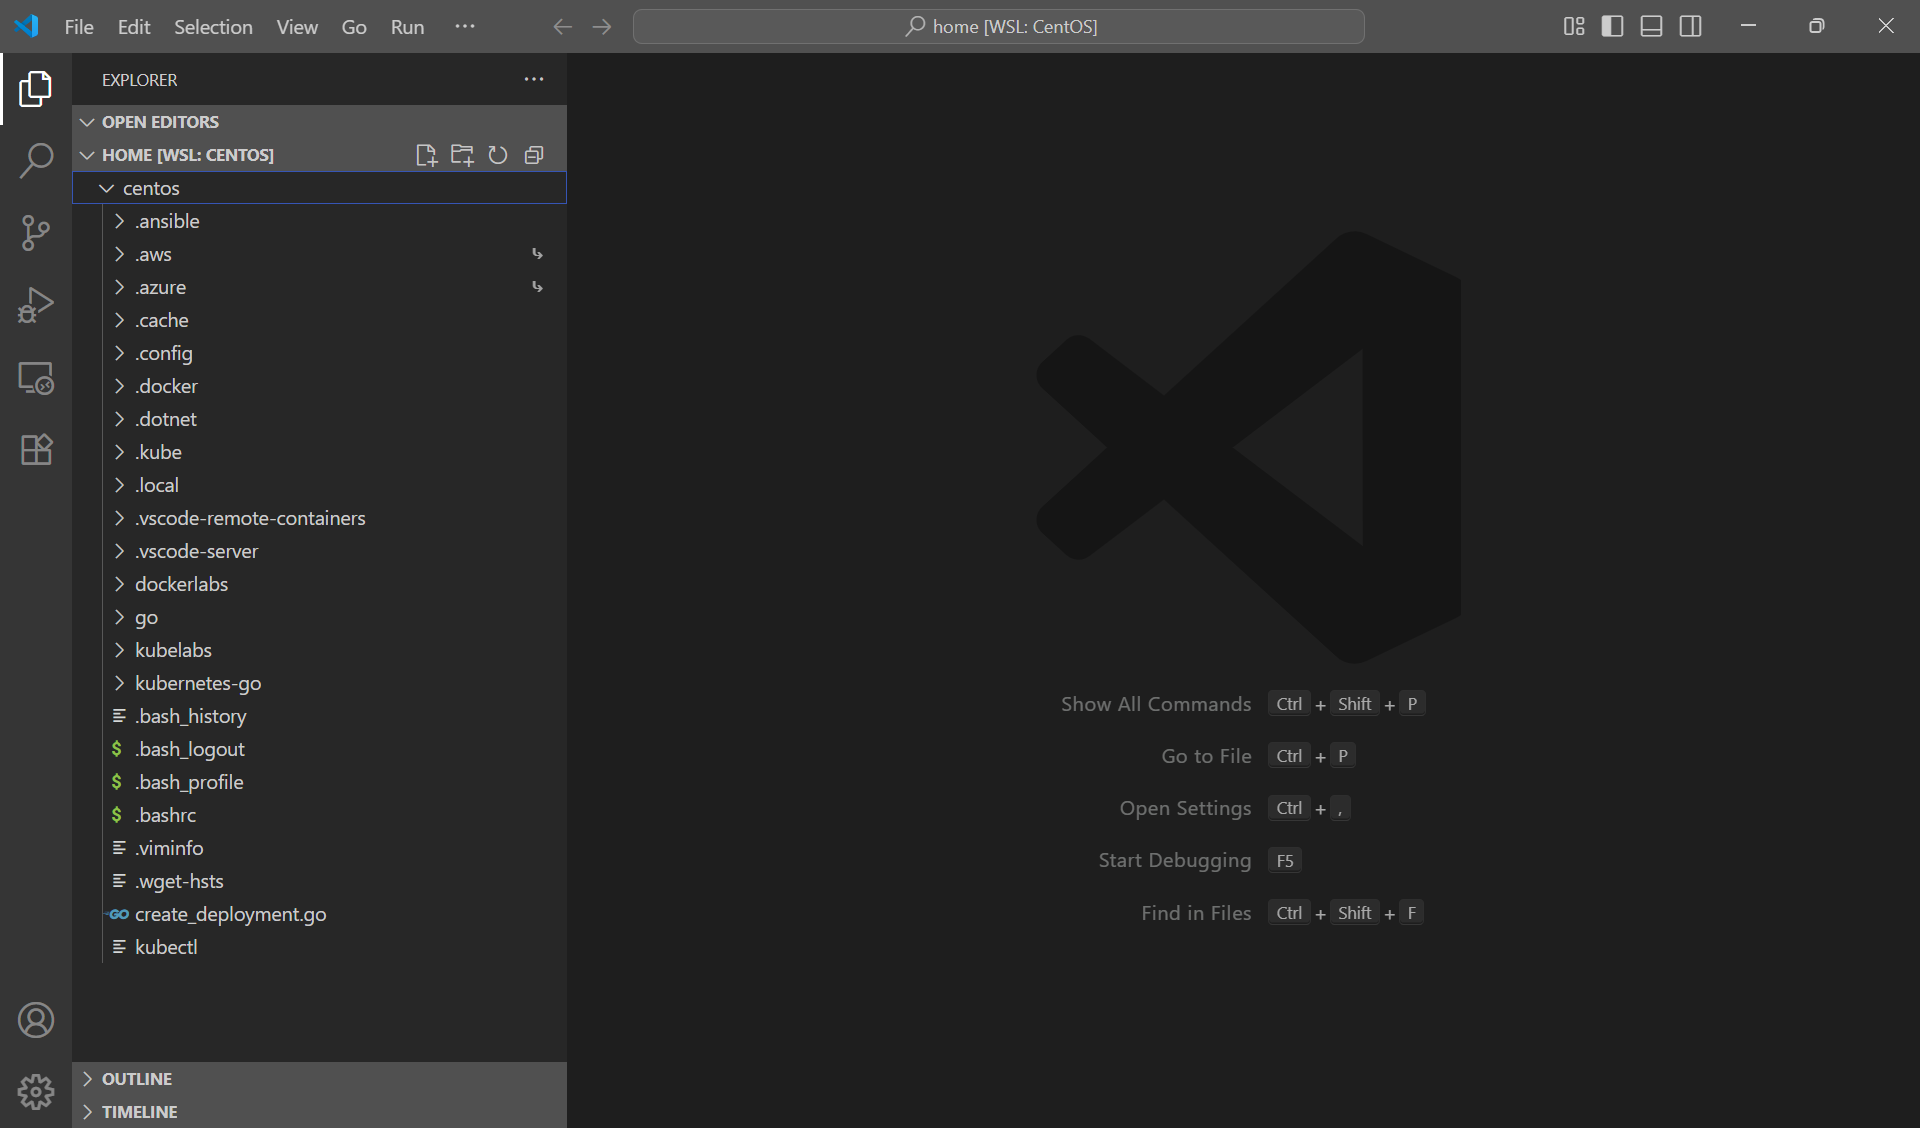Show more menu items ellipsis
The width and height of the screenshot is (1920, 1128).
coord(465,27)
